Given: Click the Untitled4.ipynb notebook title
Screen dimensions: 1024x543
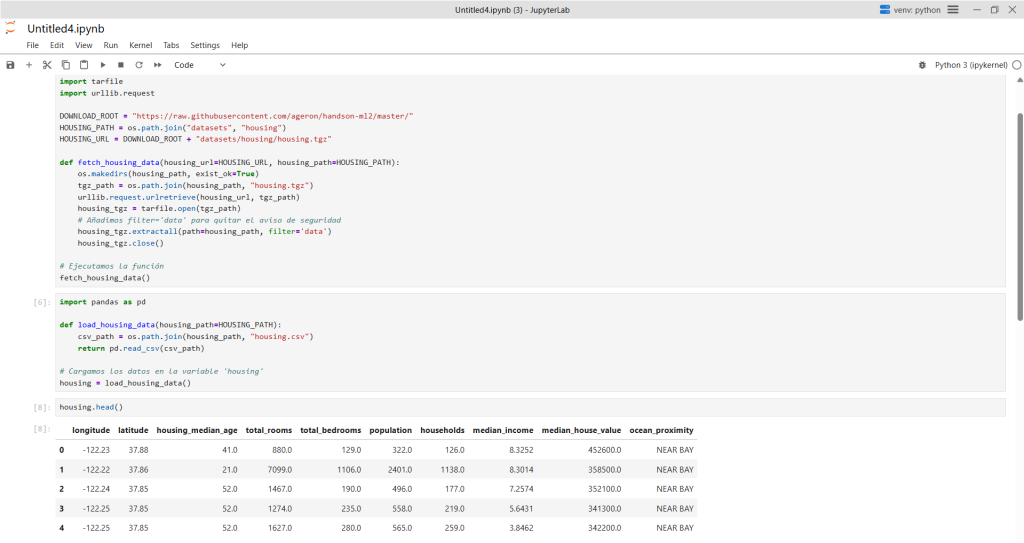Looking at the screenshot, I should click(x=66, y=29).
